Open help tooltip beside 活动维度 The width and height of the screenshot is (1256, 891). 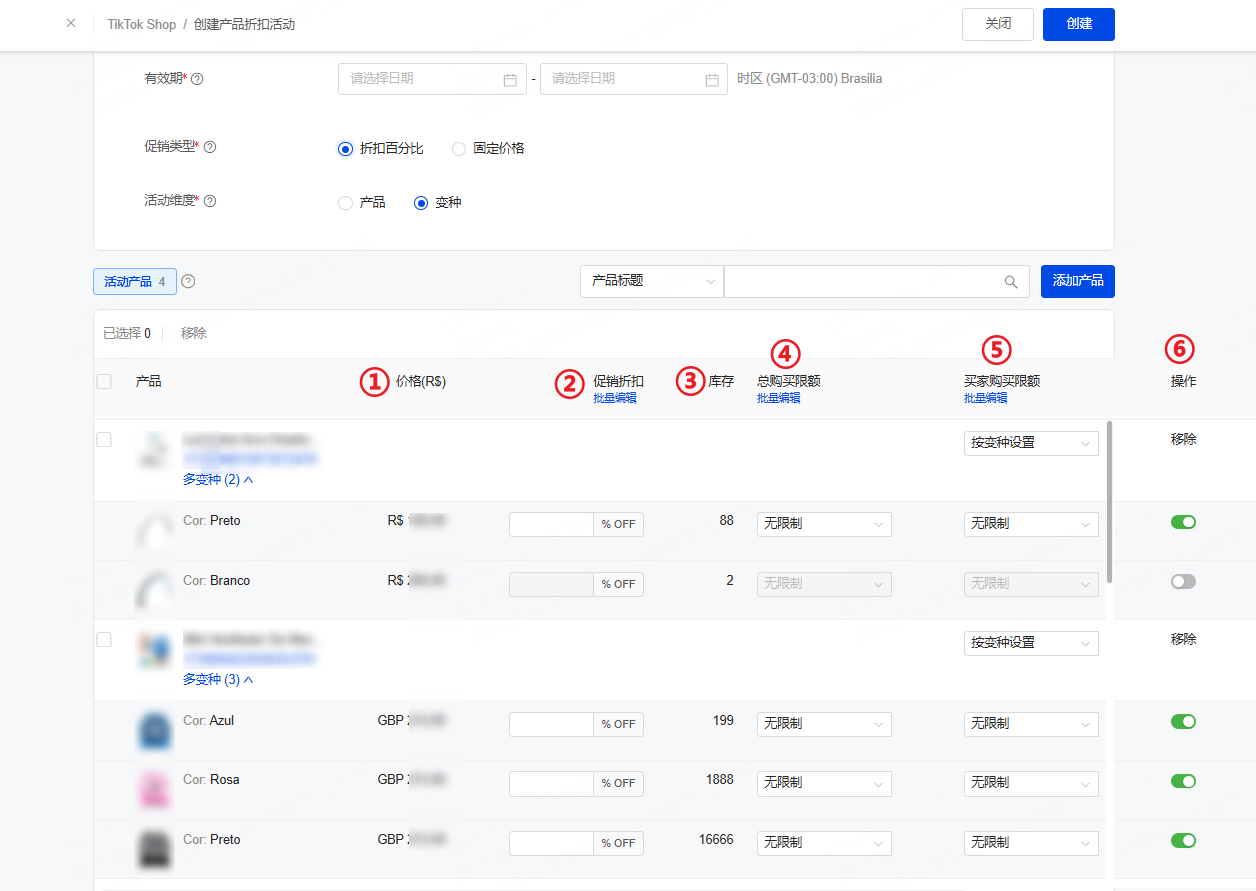(210, 201)
